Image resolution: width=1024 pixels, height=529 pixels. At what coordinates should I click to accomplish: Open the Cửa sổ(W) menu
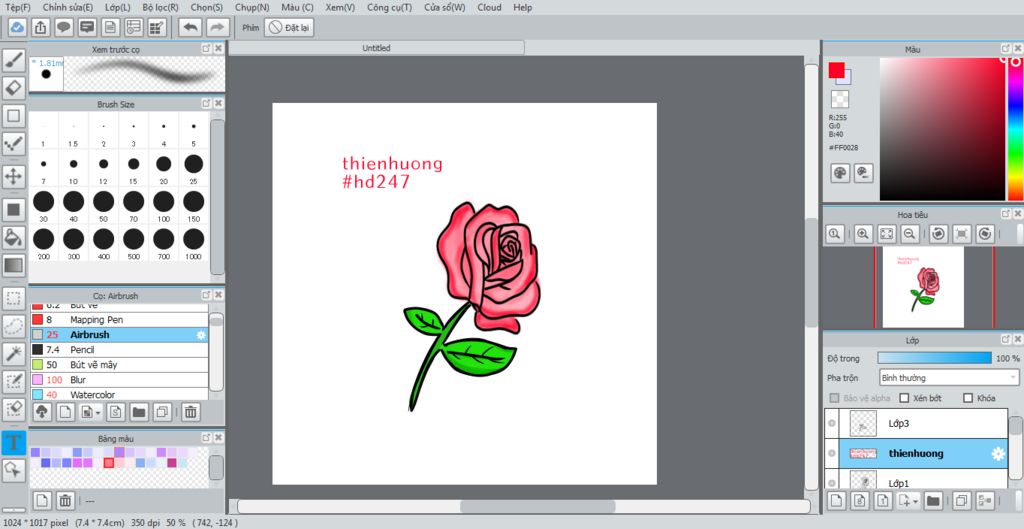pos(445,7)
